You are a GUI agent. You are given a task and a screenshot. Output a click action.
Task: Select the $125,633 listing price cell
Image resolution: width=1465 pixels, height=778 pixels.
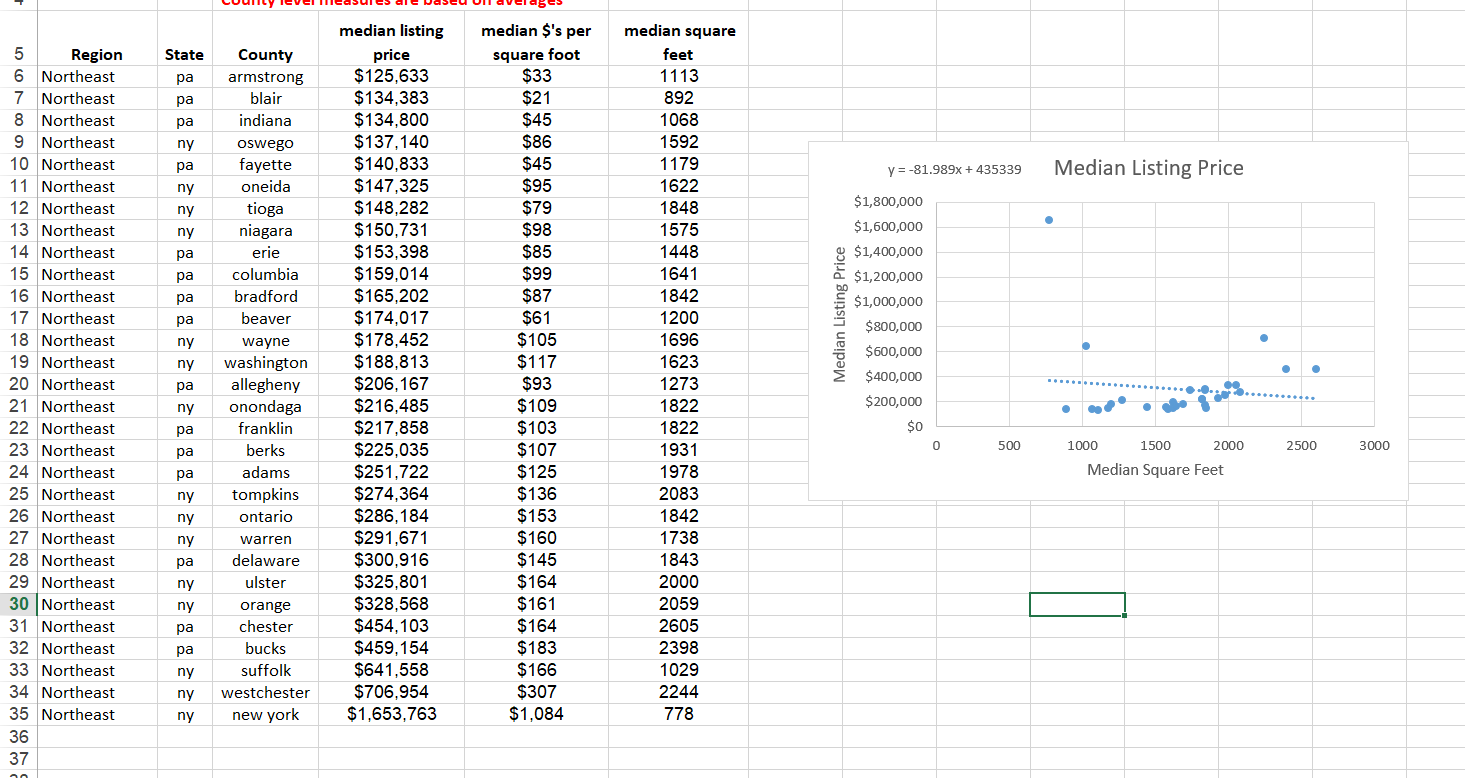pos(391,77)
